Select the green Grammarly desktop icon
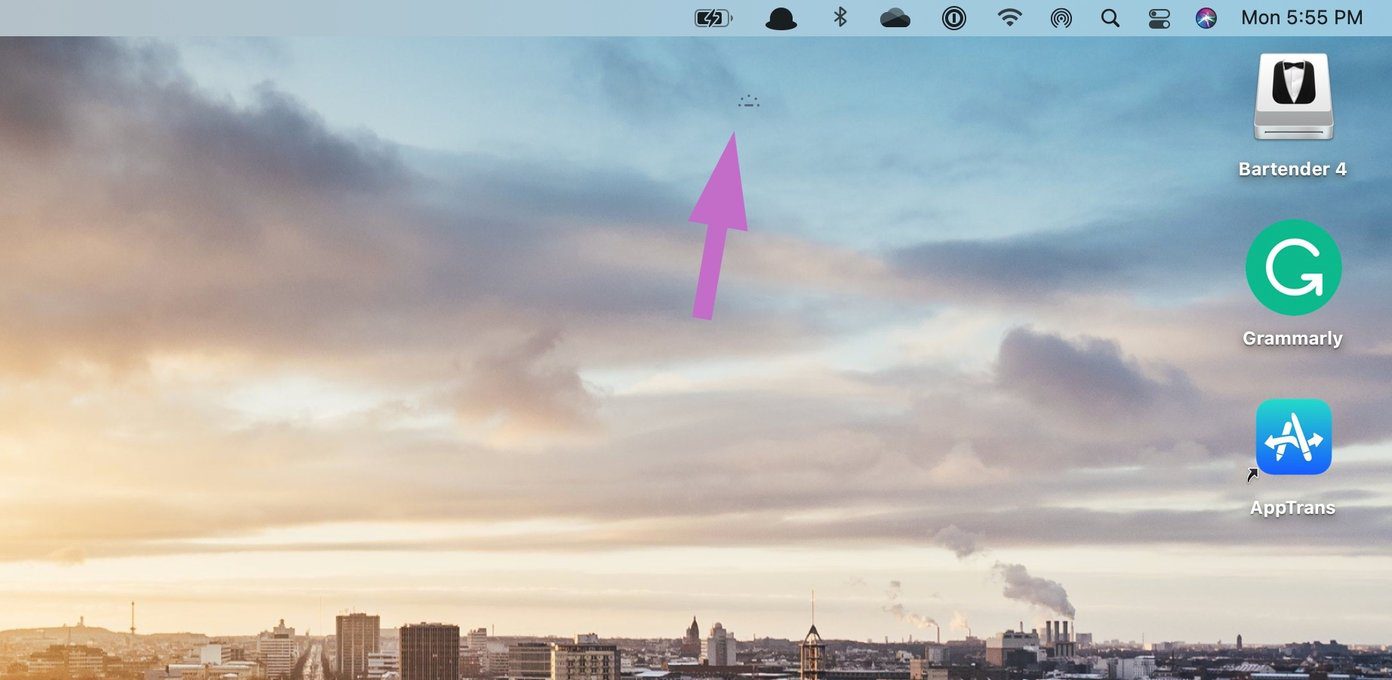The height and width of the screenshot is (680, 1392). pyautogui.click(x=1293, y=267)
